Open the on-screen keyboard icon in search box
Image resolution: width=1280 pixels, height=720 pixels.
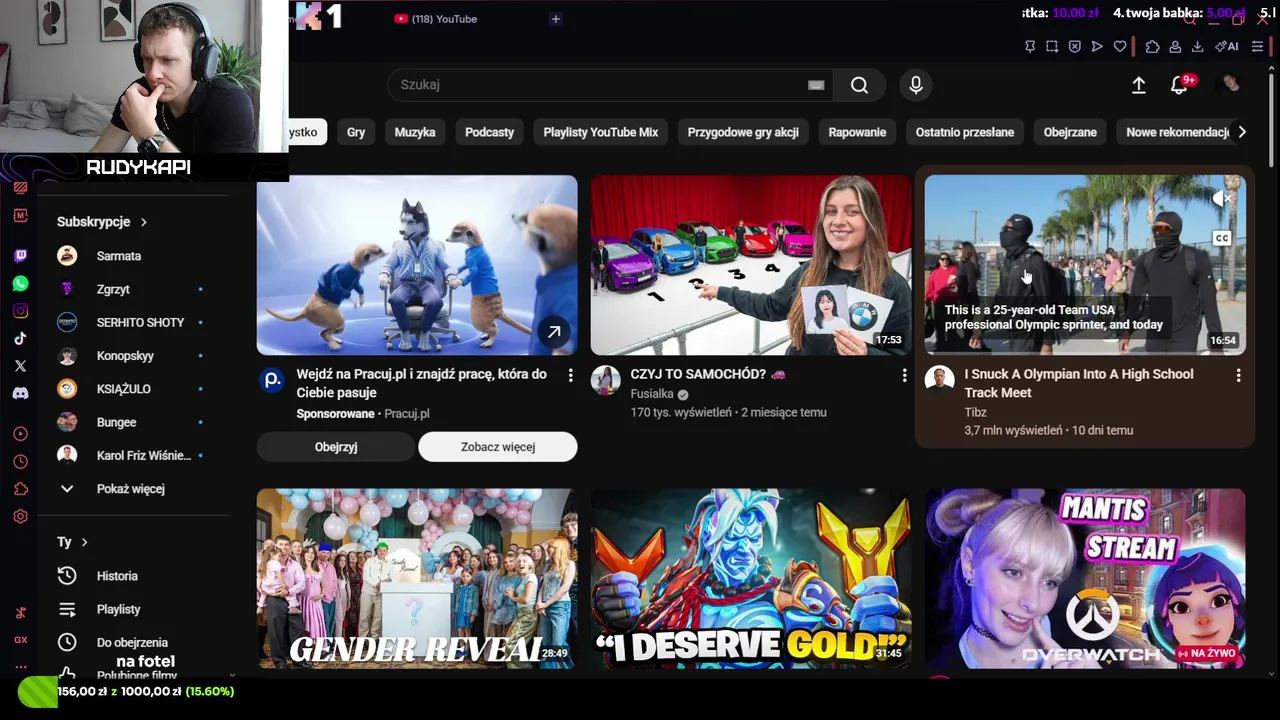[816, 85]
